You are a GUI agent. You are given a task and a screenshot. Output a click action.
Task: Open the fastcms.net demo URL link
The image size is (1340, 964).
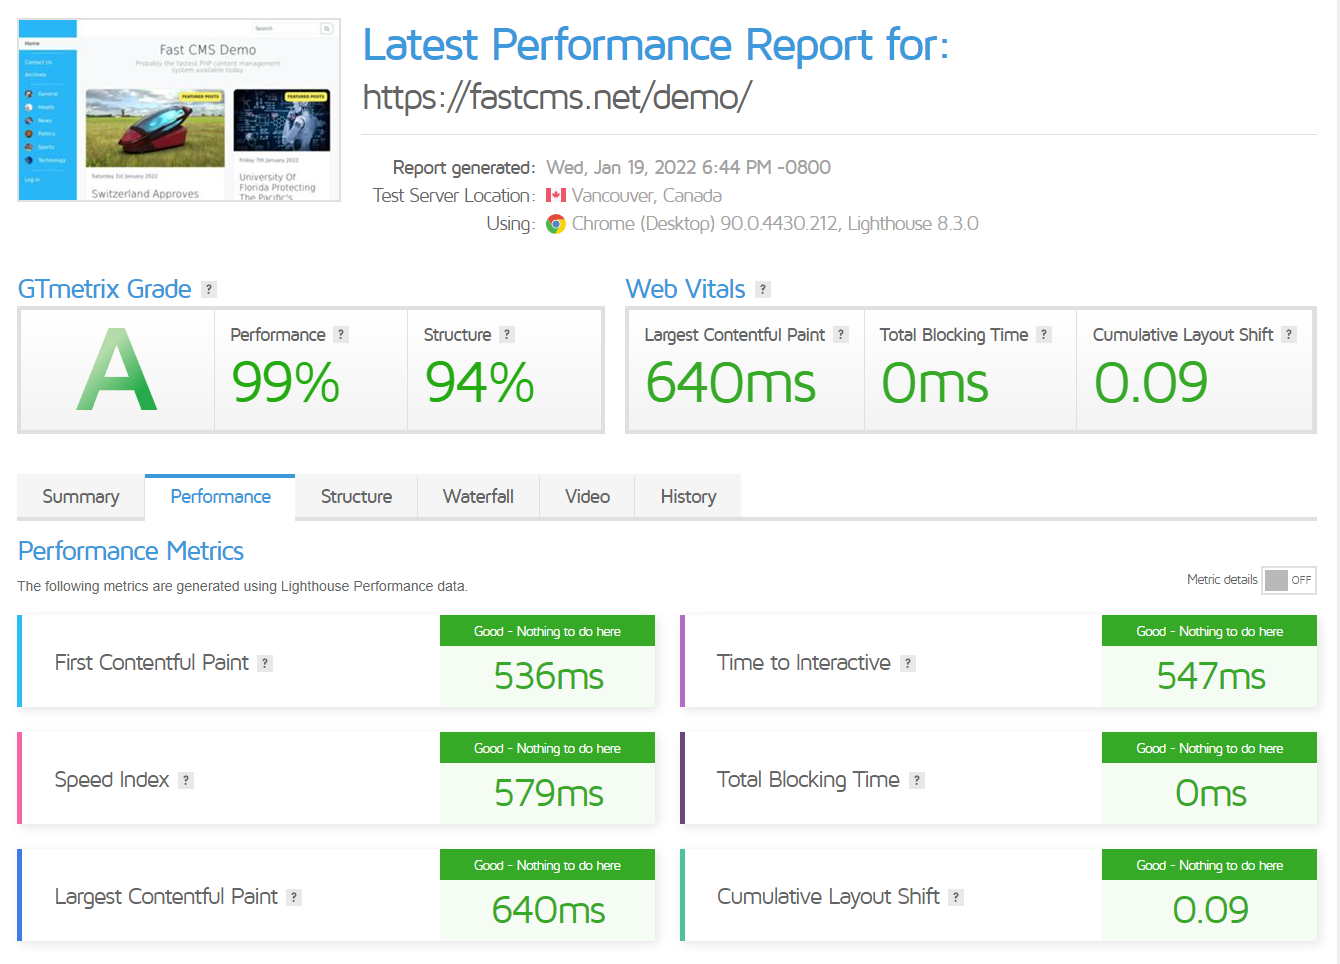(557, 97)
